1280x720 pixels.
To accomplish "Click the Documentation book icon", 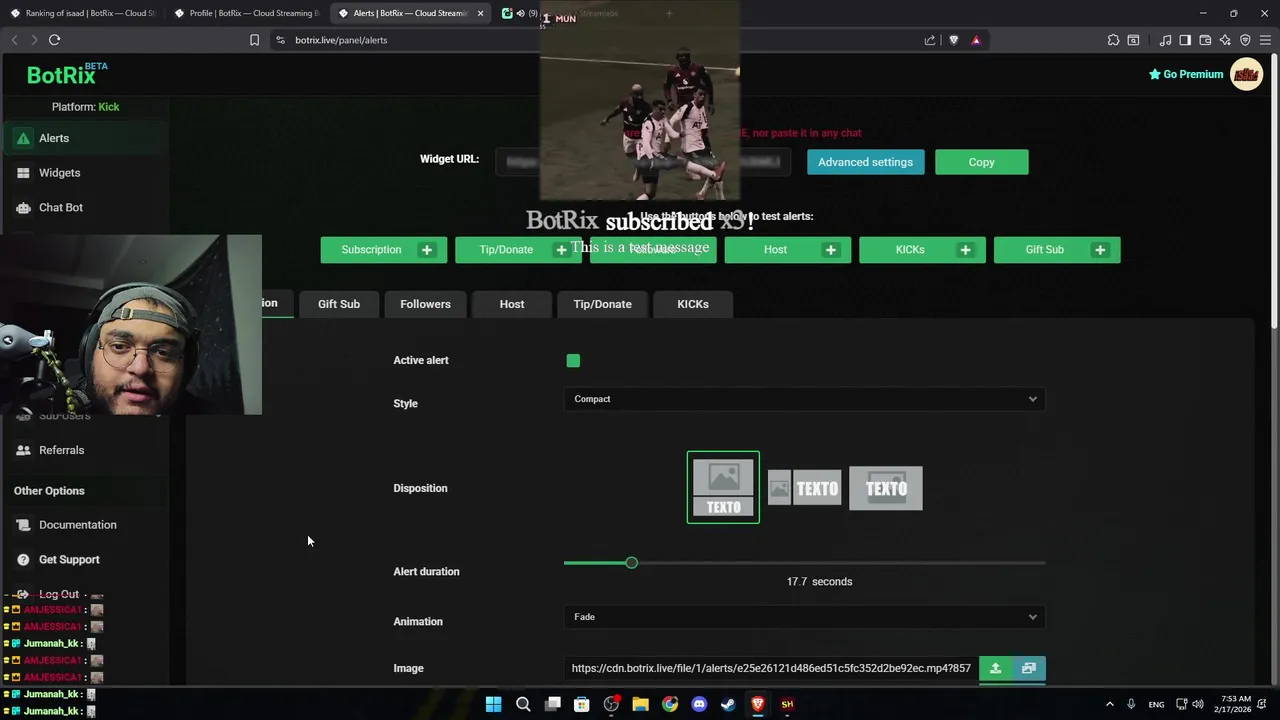I will point(23,525).
